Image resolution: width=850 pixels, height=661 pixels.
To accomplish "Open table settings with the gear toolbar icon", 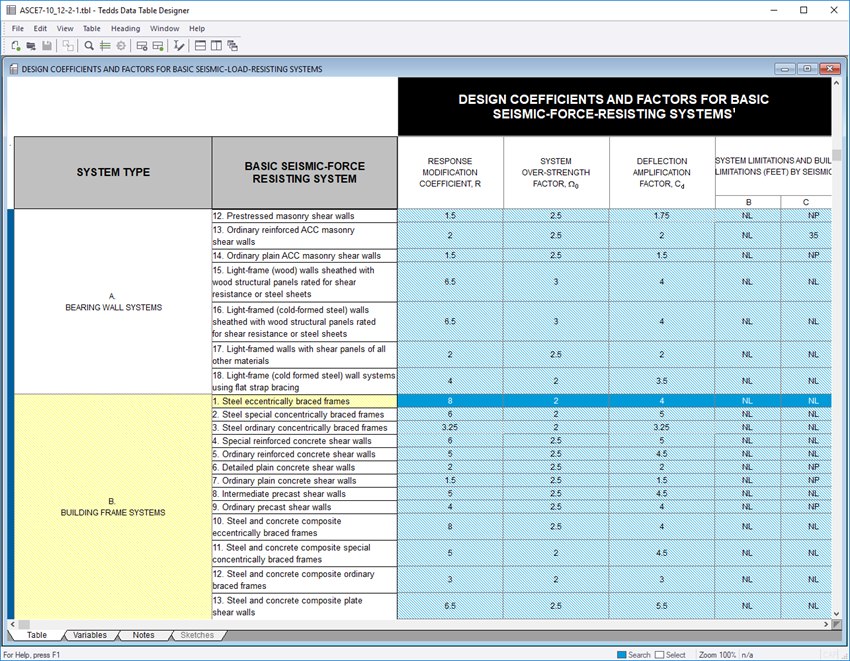I will pyautogui.click(x=120, y=45).
